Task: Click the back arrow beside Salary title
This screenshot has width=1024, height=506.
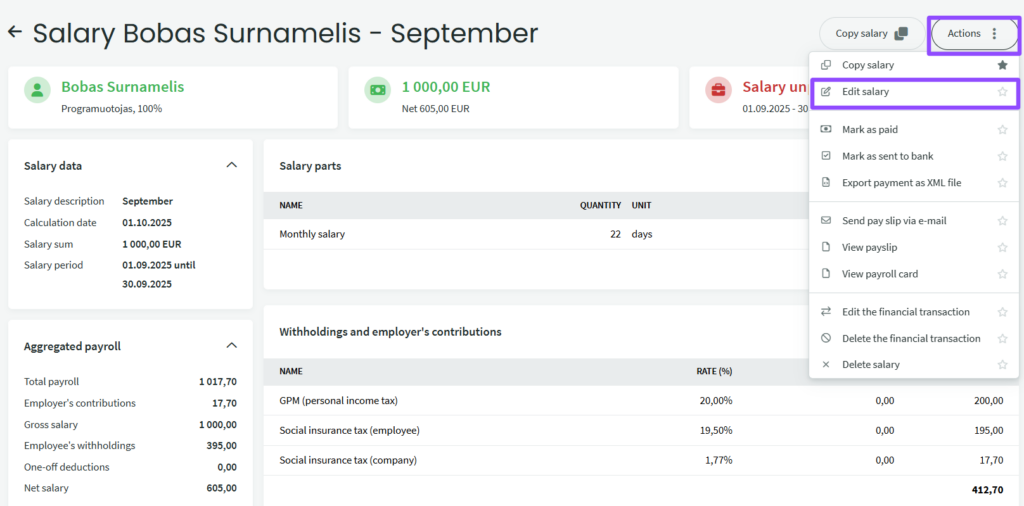Action: [x=15, y=32]
